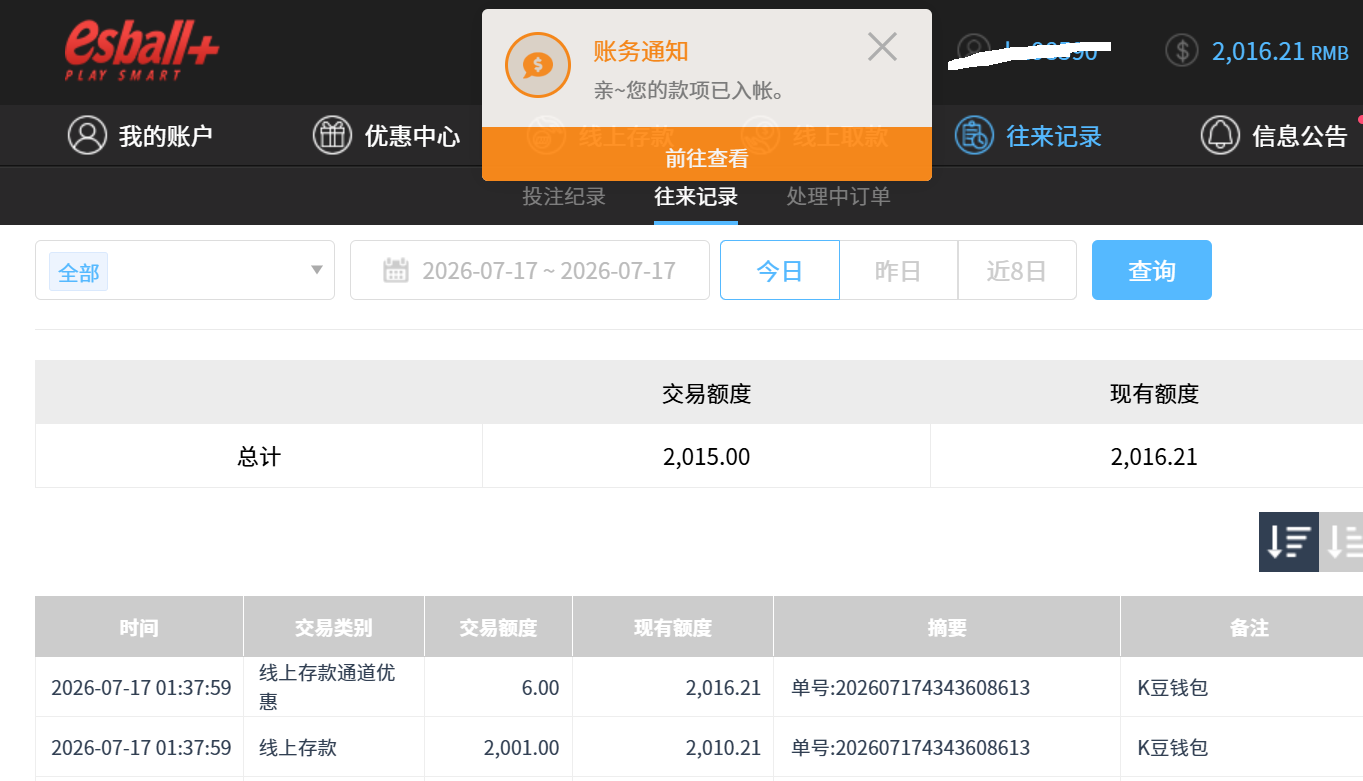The image size is (1363, 781).
Task: Click the esball+ logo
Action: click(141, 50)
